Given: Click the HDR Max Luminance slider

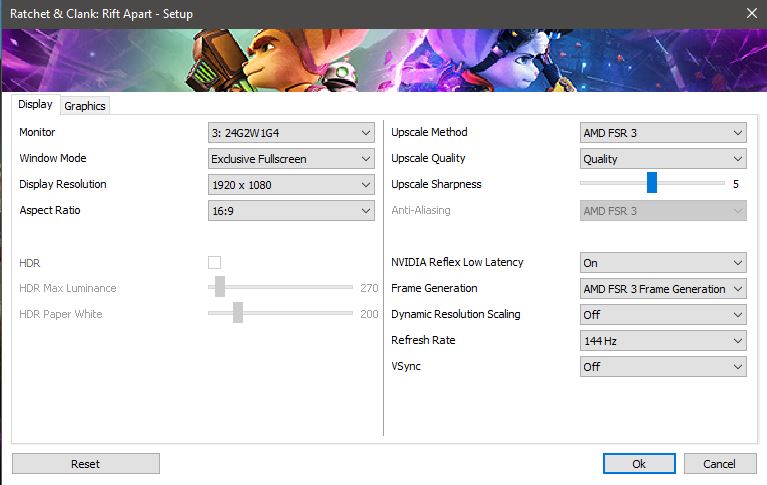Looking at the screenshot, I should (280, 287).
